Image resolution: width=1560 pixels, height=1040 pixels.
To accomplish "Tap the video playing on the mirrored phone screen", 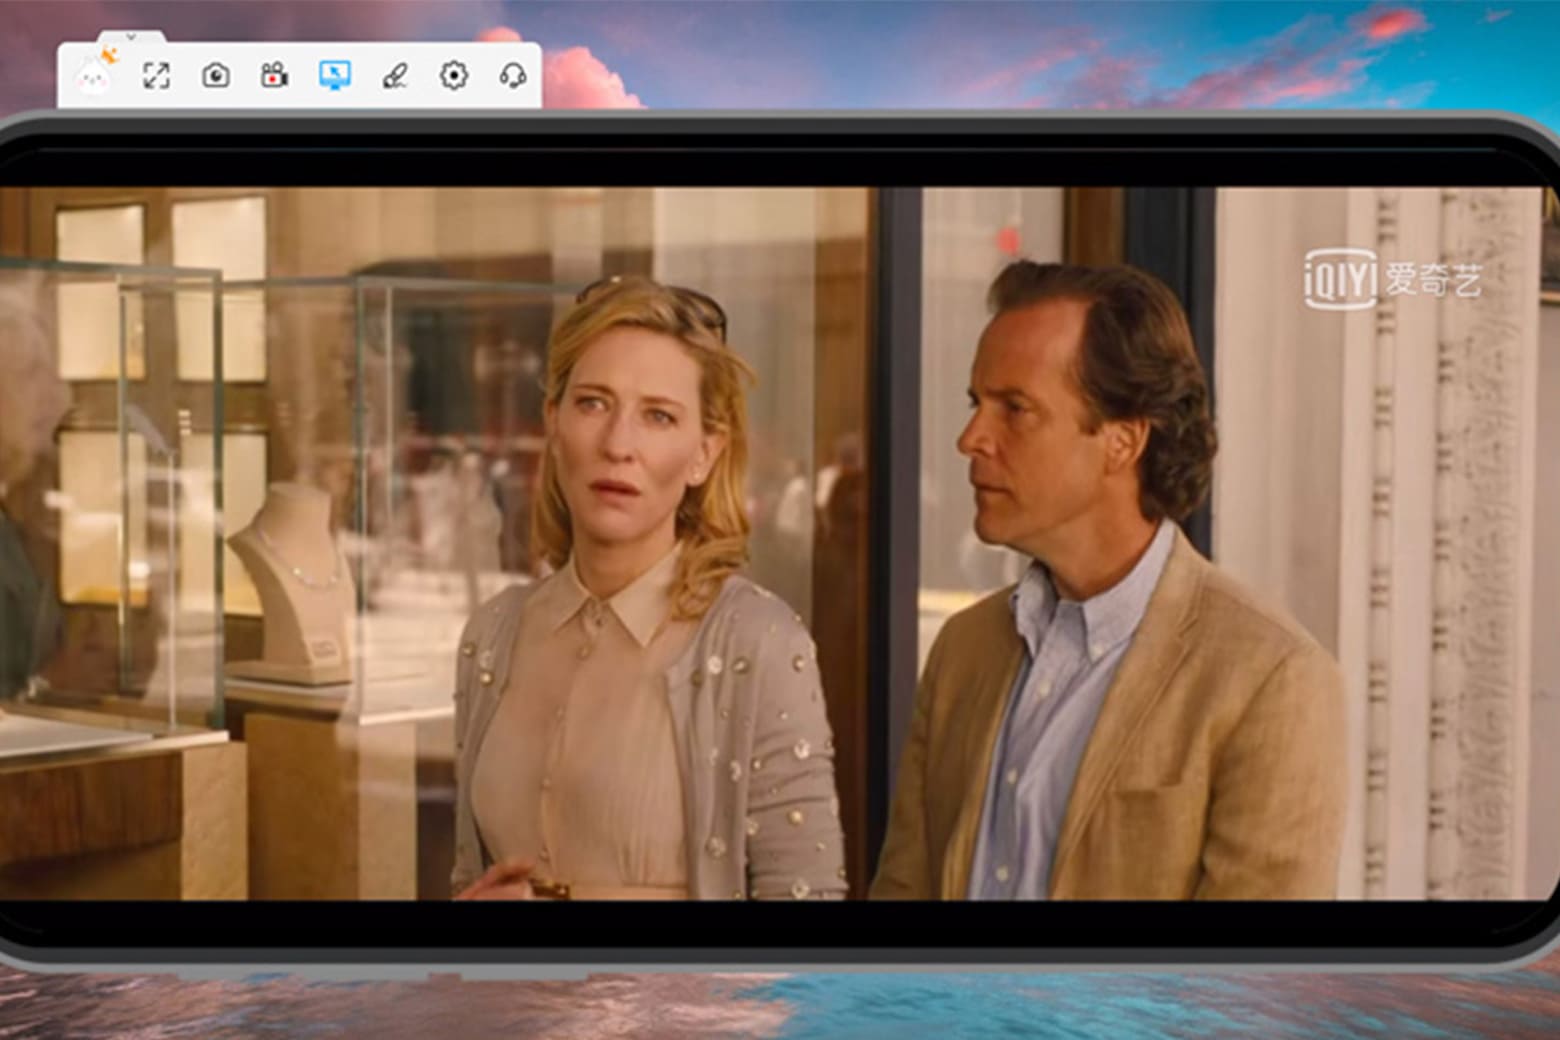I will click(780, 543).
